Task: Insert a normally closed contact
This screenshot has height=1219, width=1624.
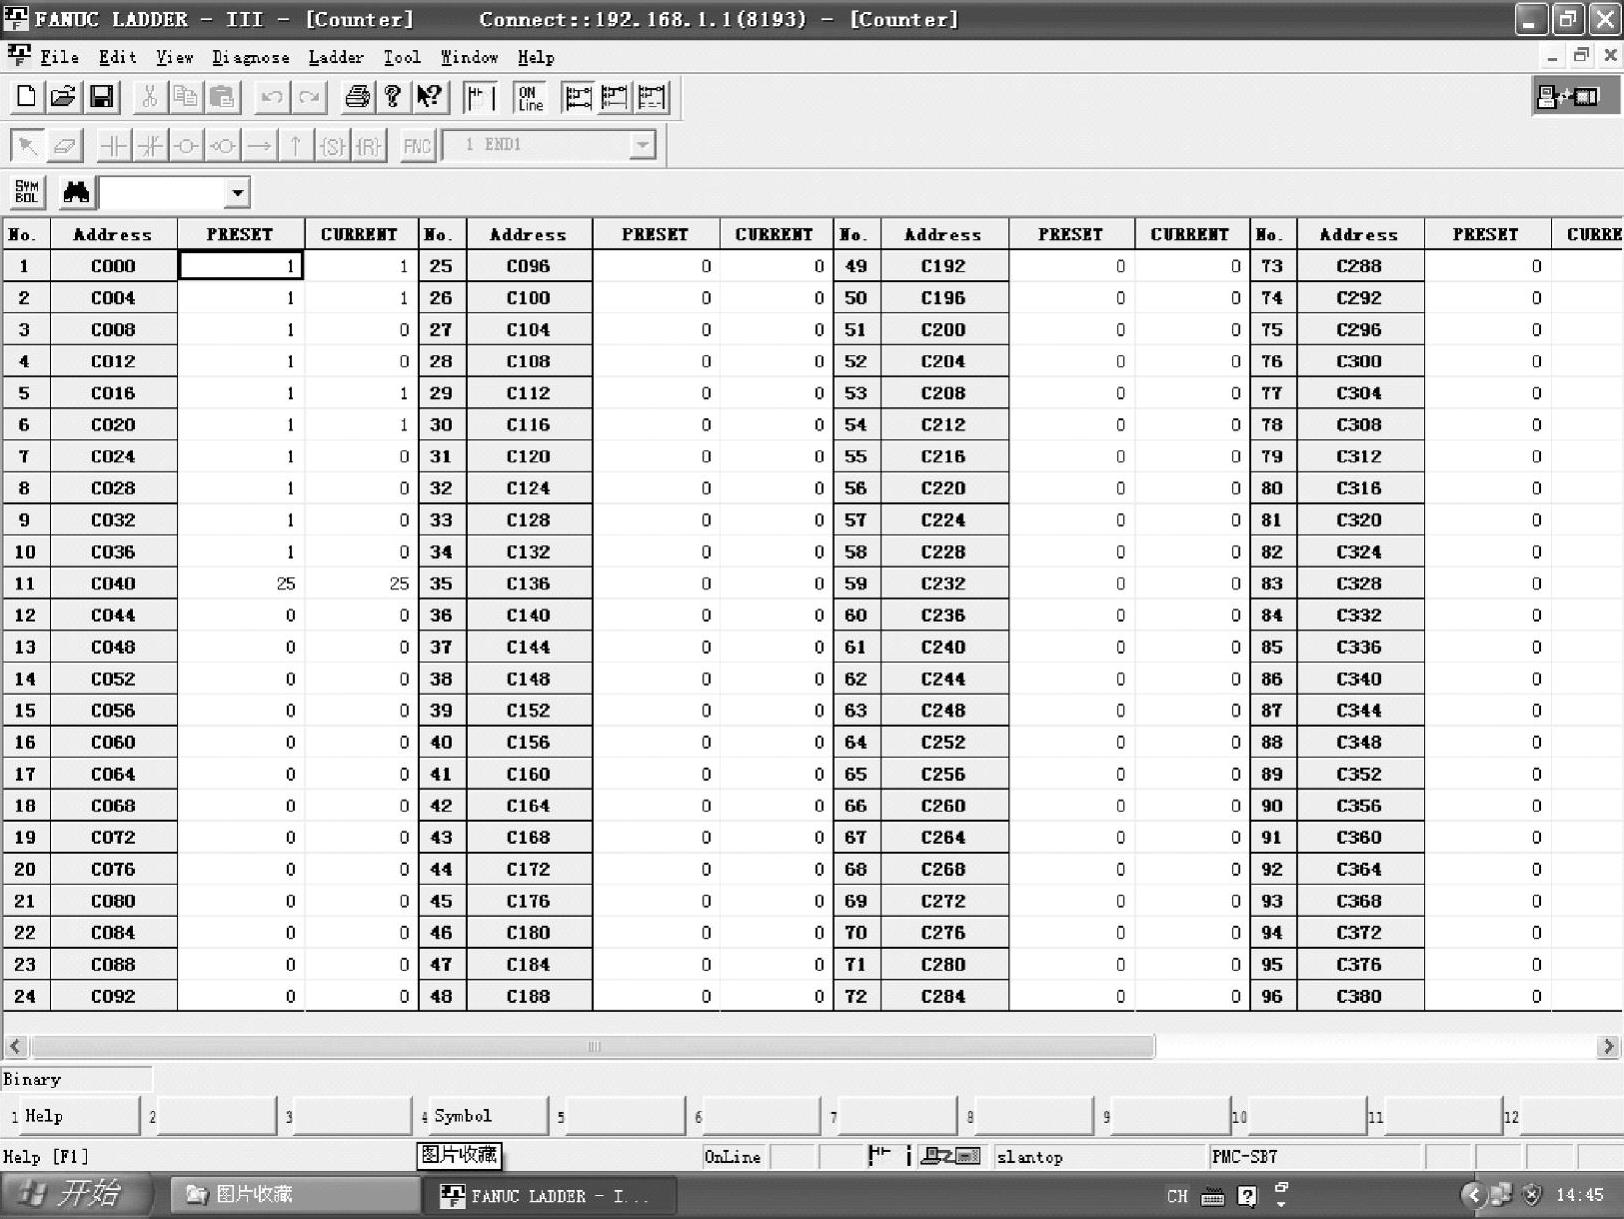Action: (x=150, y=146)
